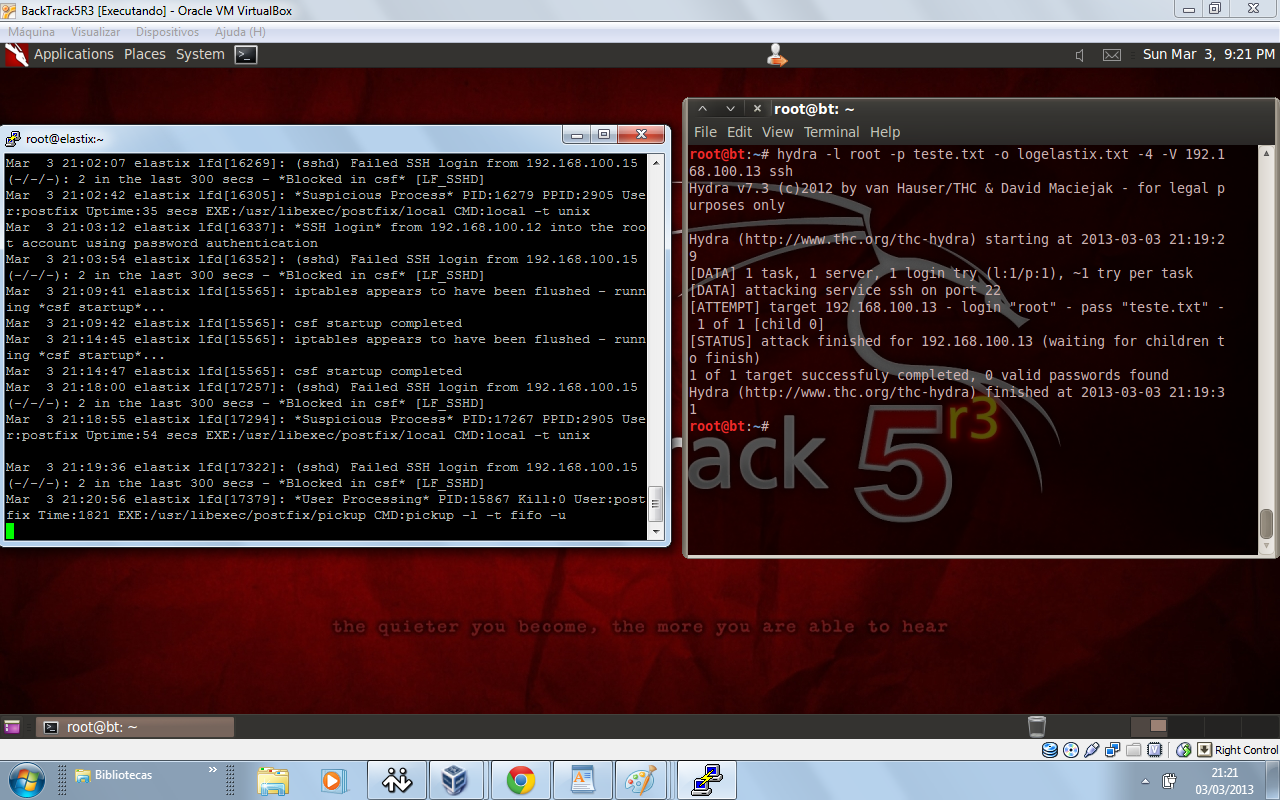Viewport: 1280px width, 800px height.
Task: Open the Visualizar menu
Action: pyautogui.click(x=95, y=32)
